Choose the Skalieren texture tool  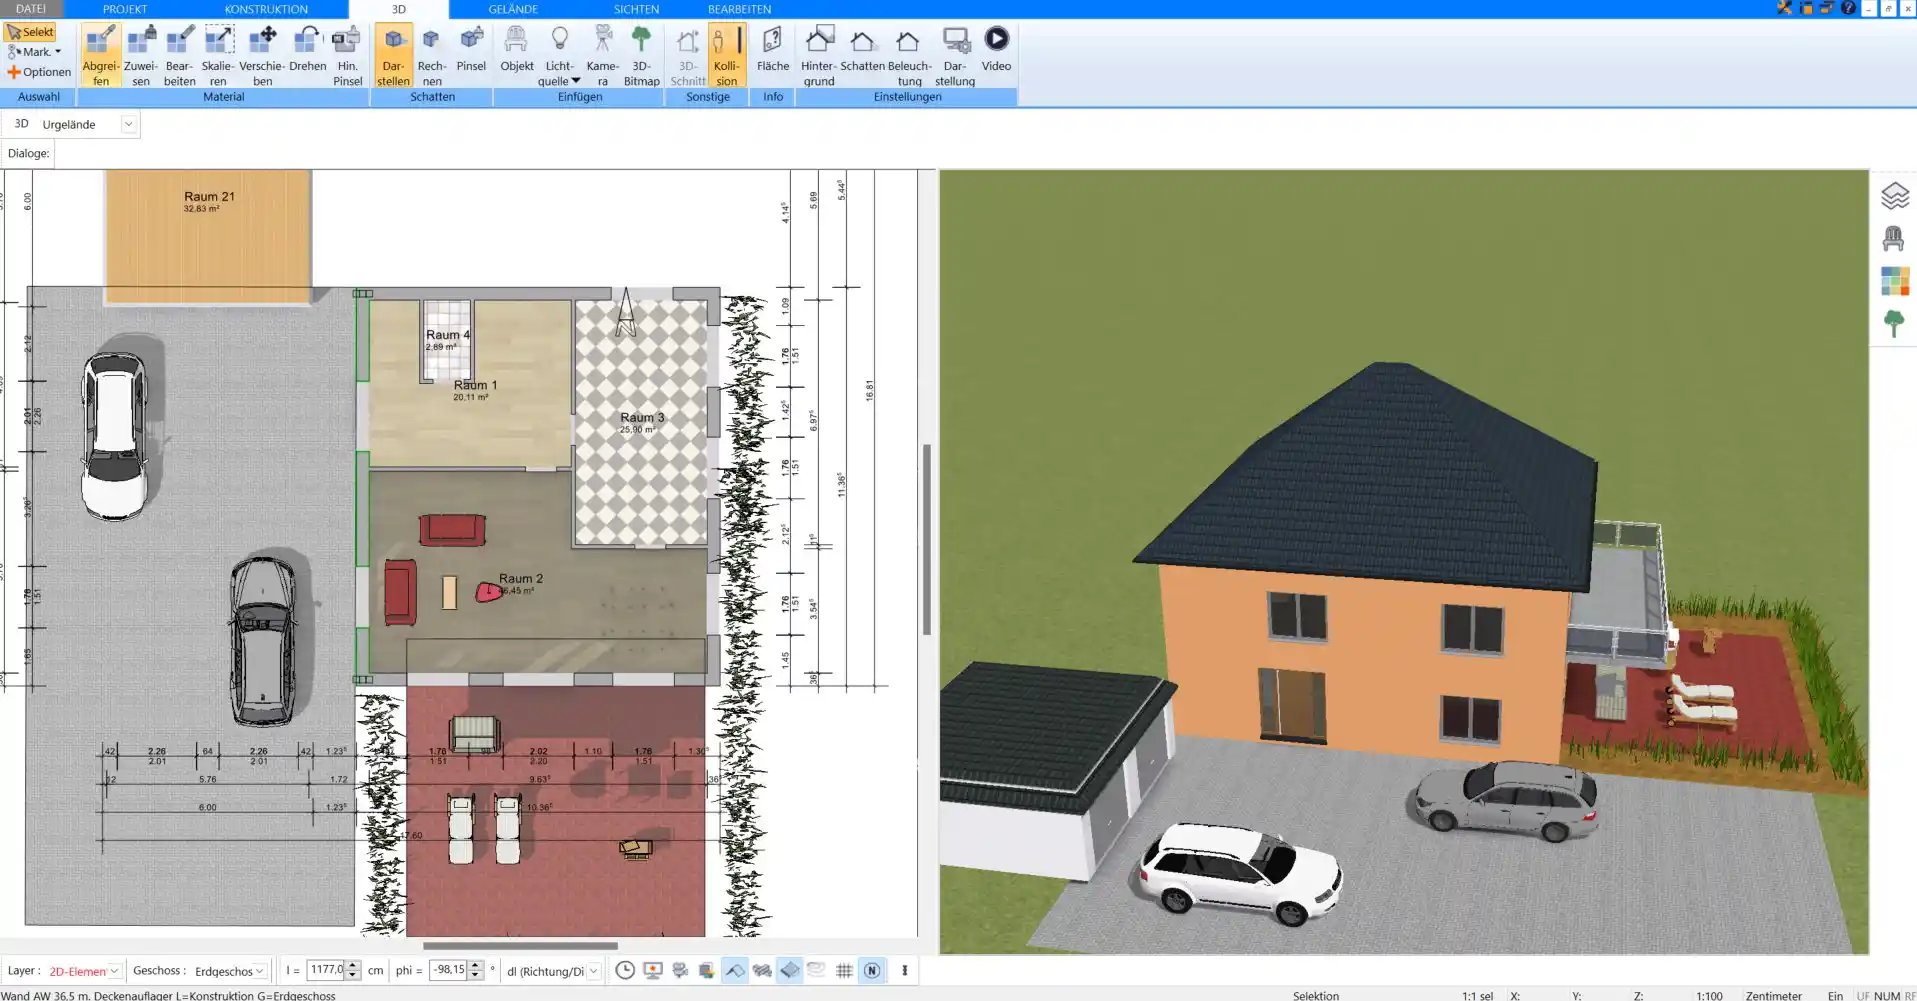[218, 55]
